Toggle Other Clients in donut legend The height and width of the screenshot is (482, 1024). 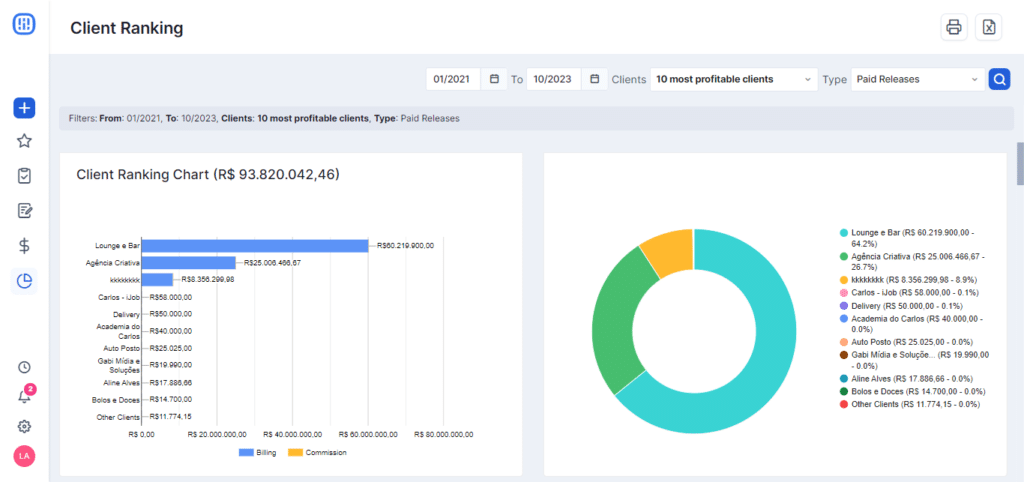pyautogui.click(x=910, y=404)
